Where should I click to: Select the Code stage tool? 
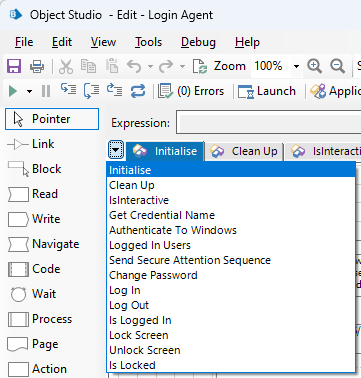point(34,269)
